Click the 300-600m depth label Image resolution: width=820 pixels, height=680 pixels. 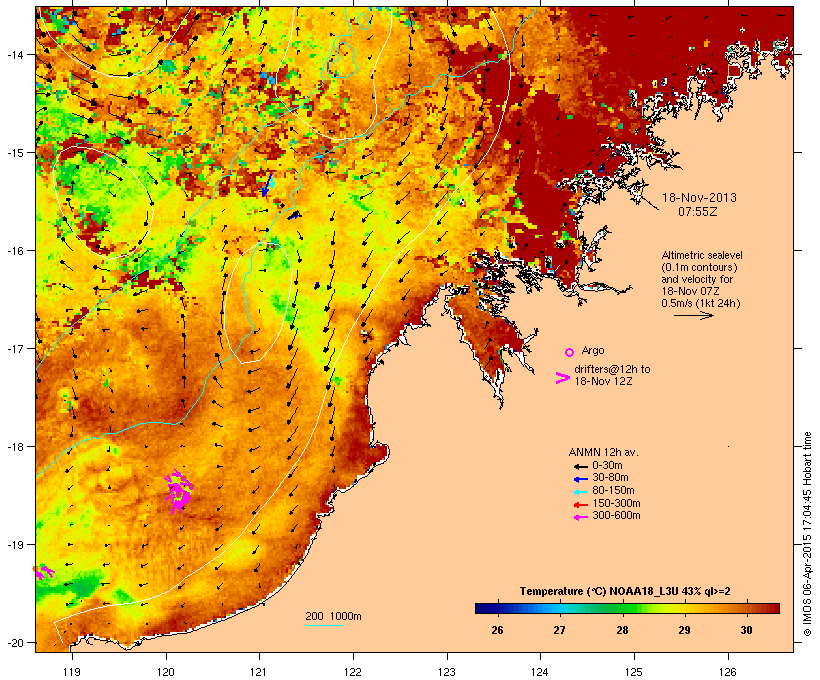(x=616, y=516)
